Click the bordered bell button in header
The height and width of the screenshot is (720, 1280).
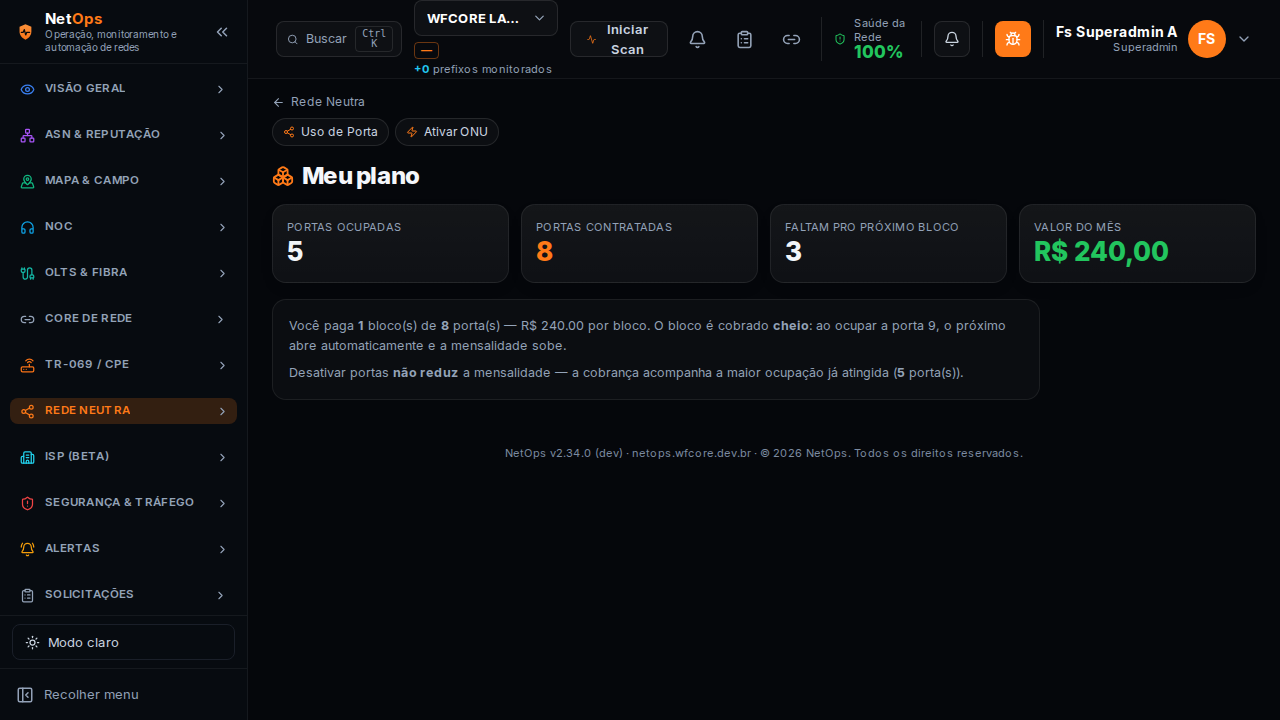[952, 39]
